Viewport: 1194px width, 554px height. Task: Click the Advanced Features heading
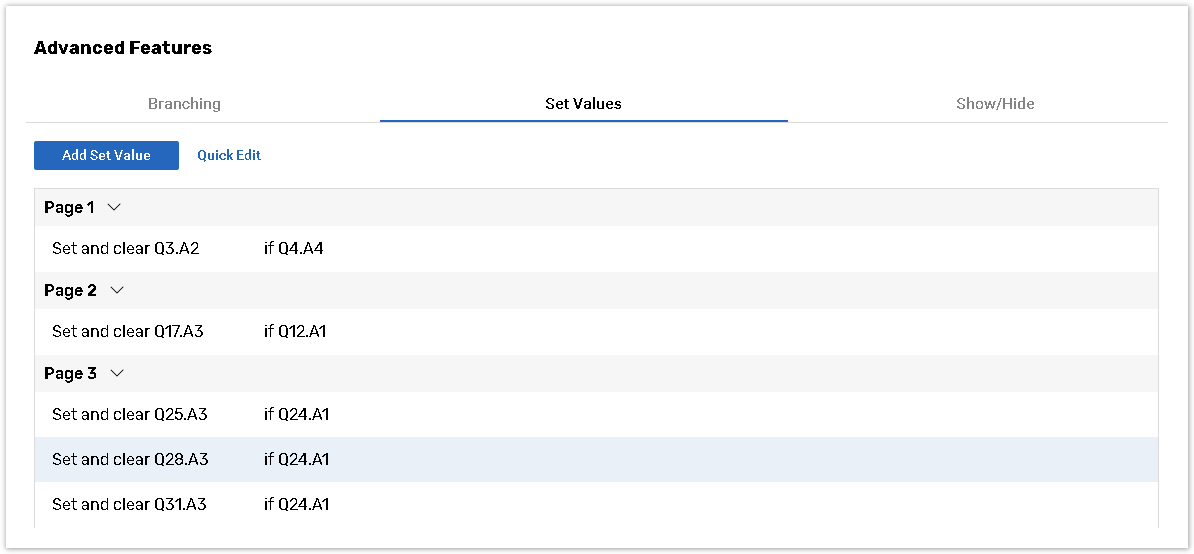(x=123, y=48)
